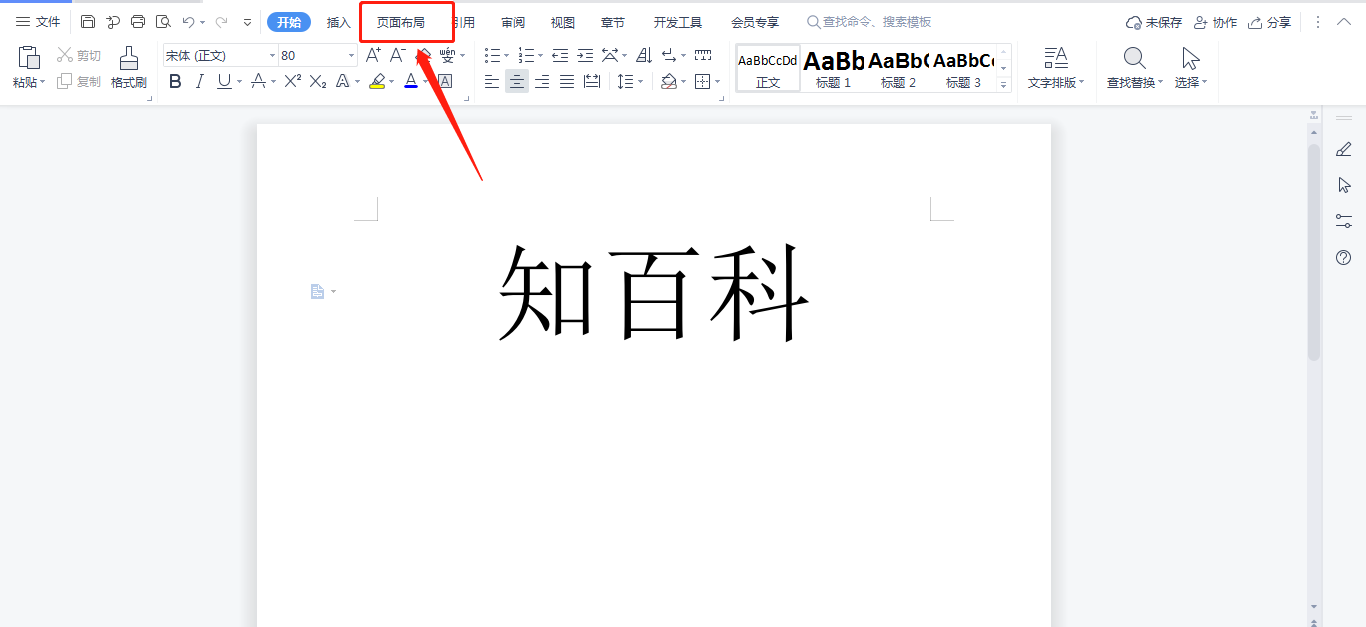Apply the 标题 1 style
The image size is (1366, 627).
(x=832, y=67)
